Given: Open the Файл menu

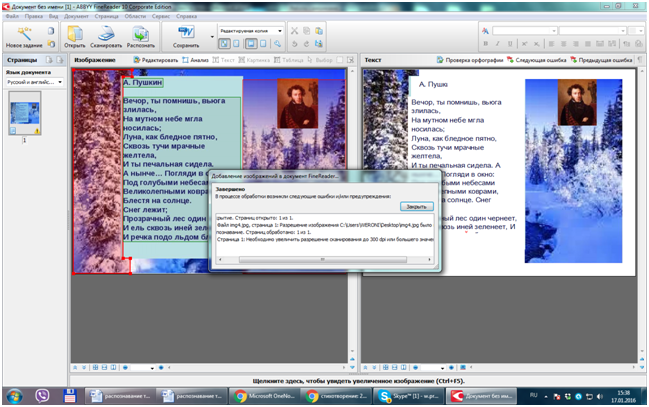Looking at the screenshot, I should click(x=12, y=16).
